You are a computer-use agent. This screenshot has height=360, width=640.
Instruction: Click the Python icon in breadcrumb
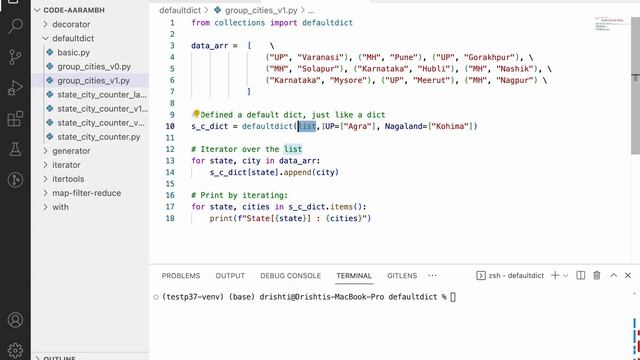218,10
